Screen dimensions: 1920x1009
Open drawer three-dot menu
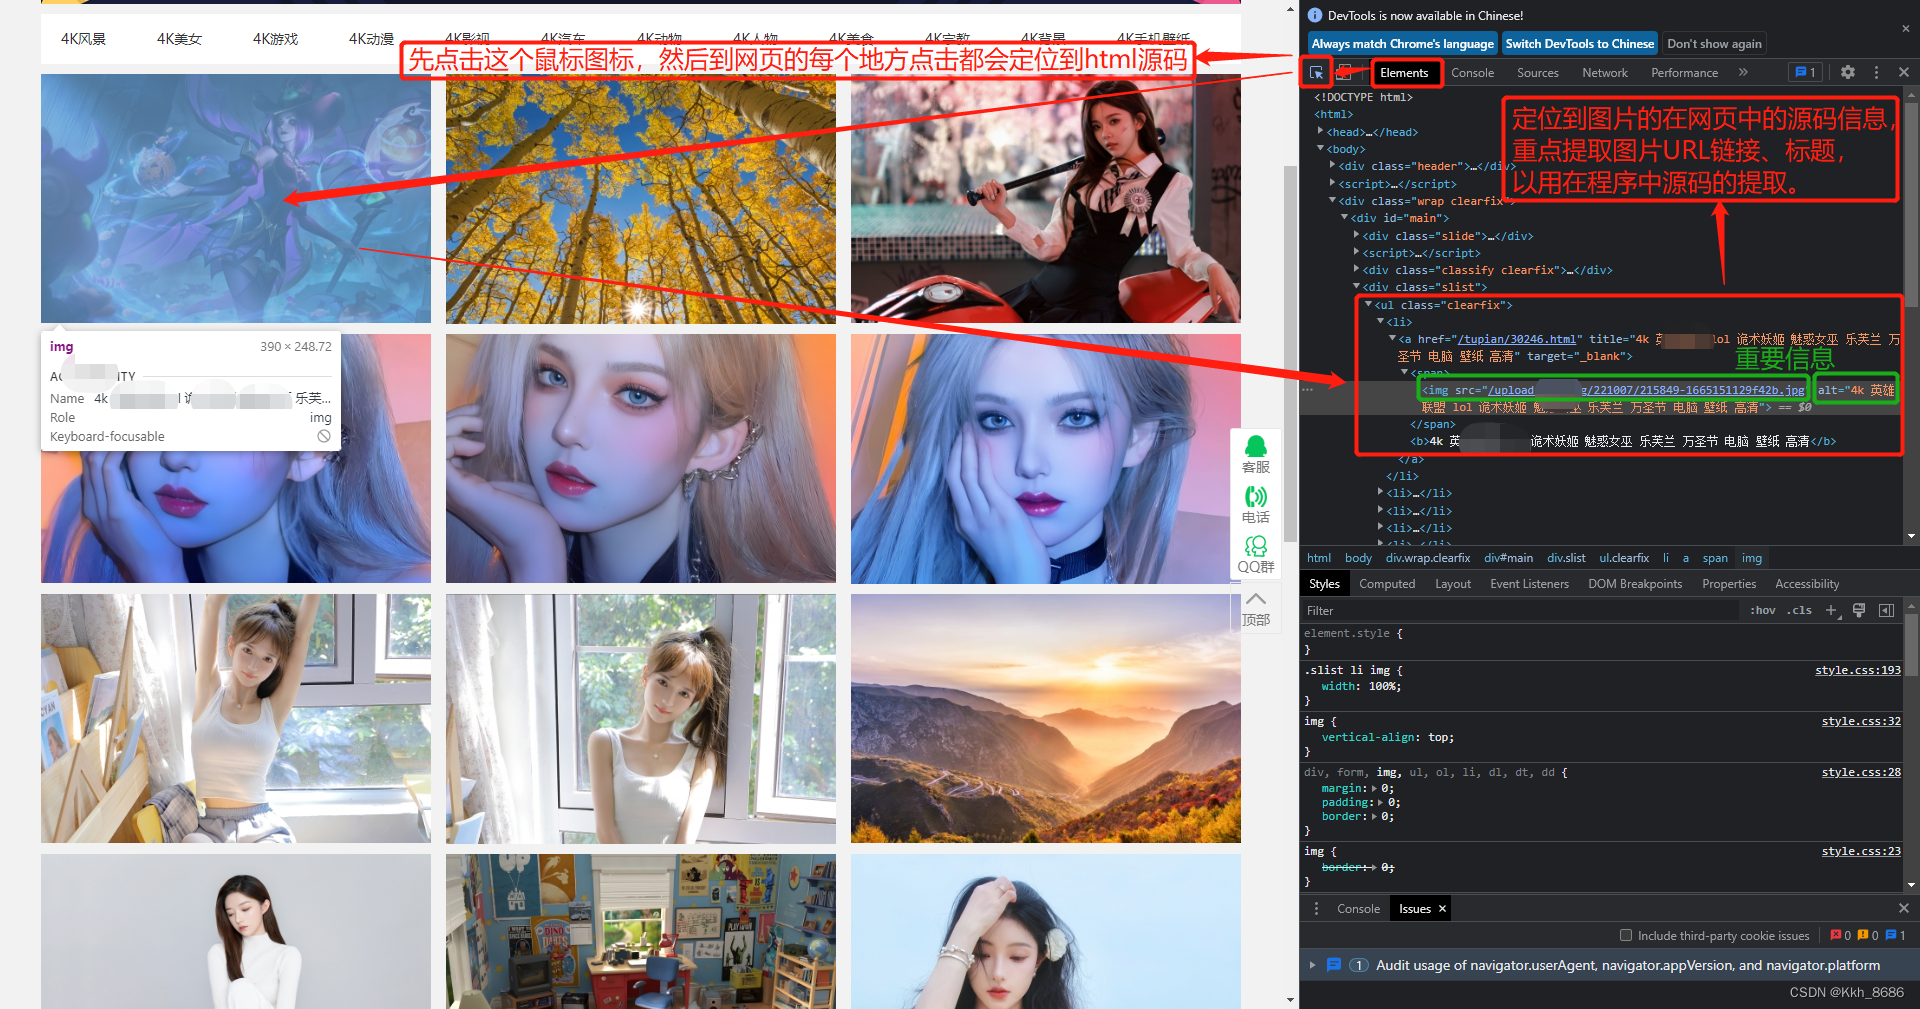pos(1316,908)
